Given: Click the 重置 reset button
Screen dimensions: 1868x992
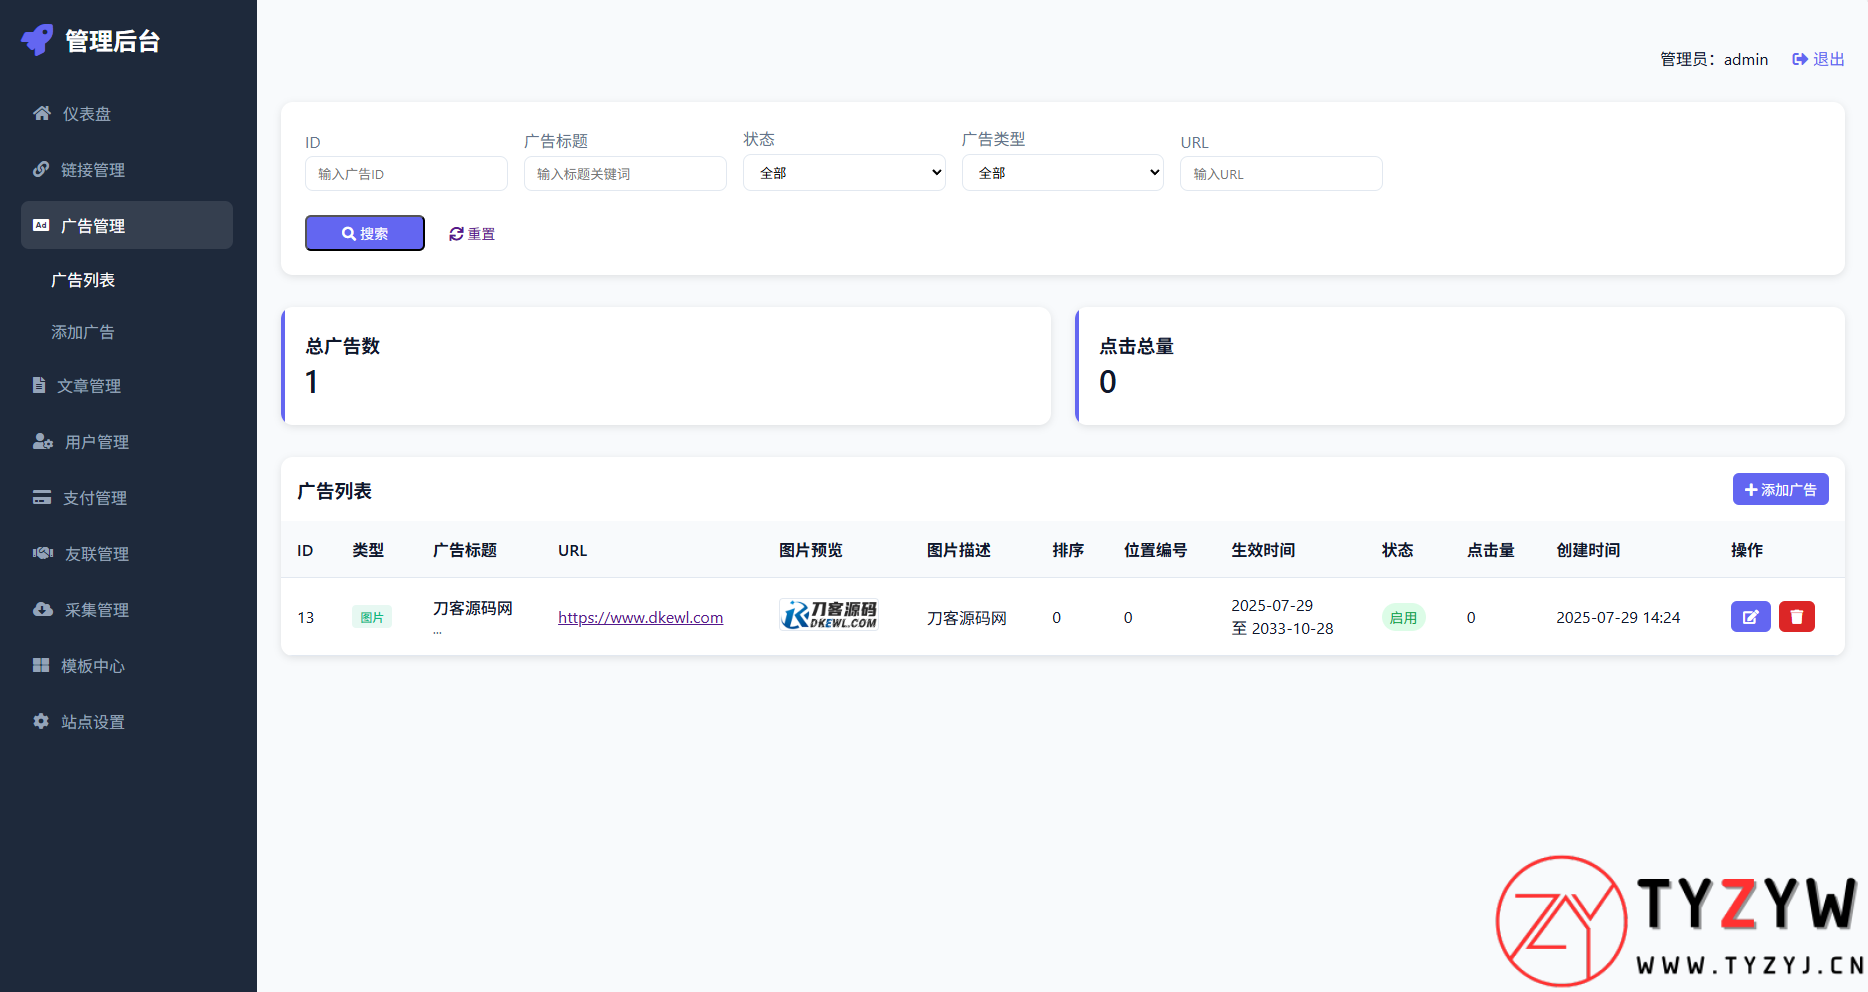Looking at the screenshot, I should click(472, 234).
